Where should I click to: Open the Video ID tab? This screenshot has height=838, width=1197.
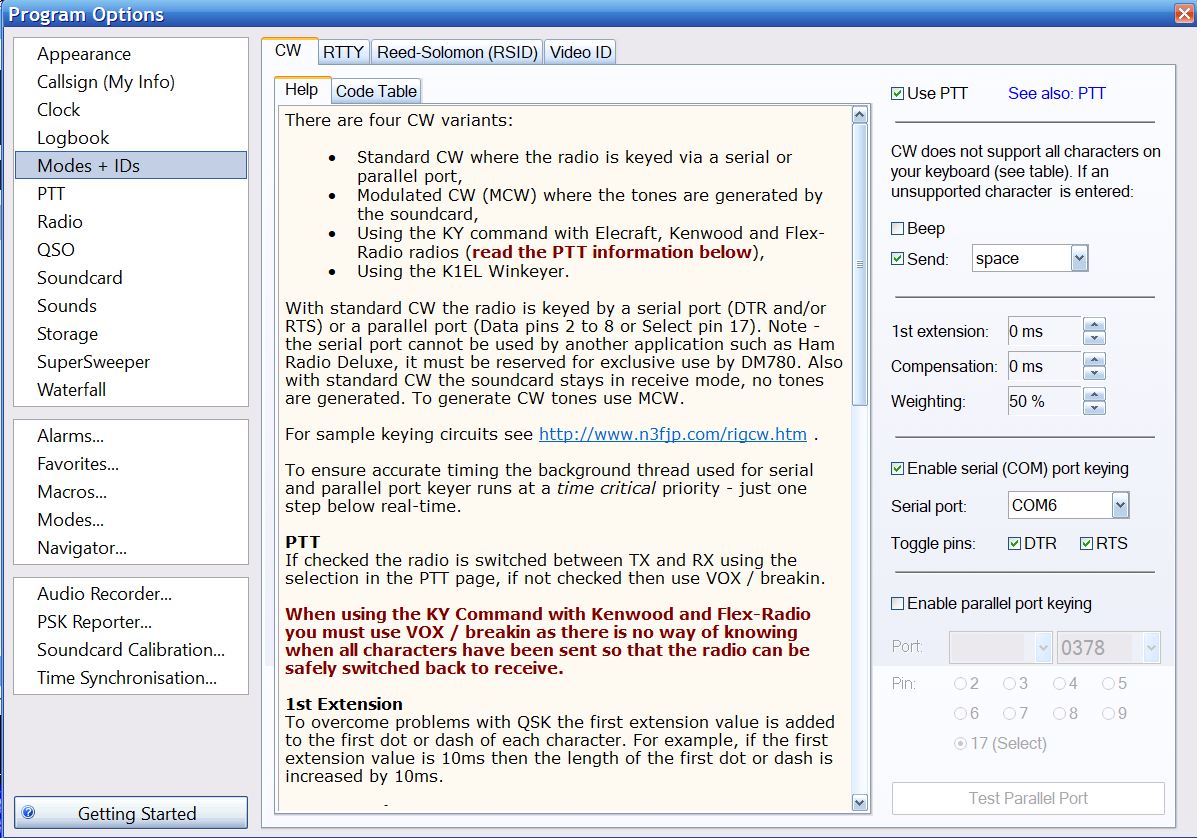click(x=580, y=52)
